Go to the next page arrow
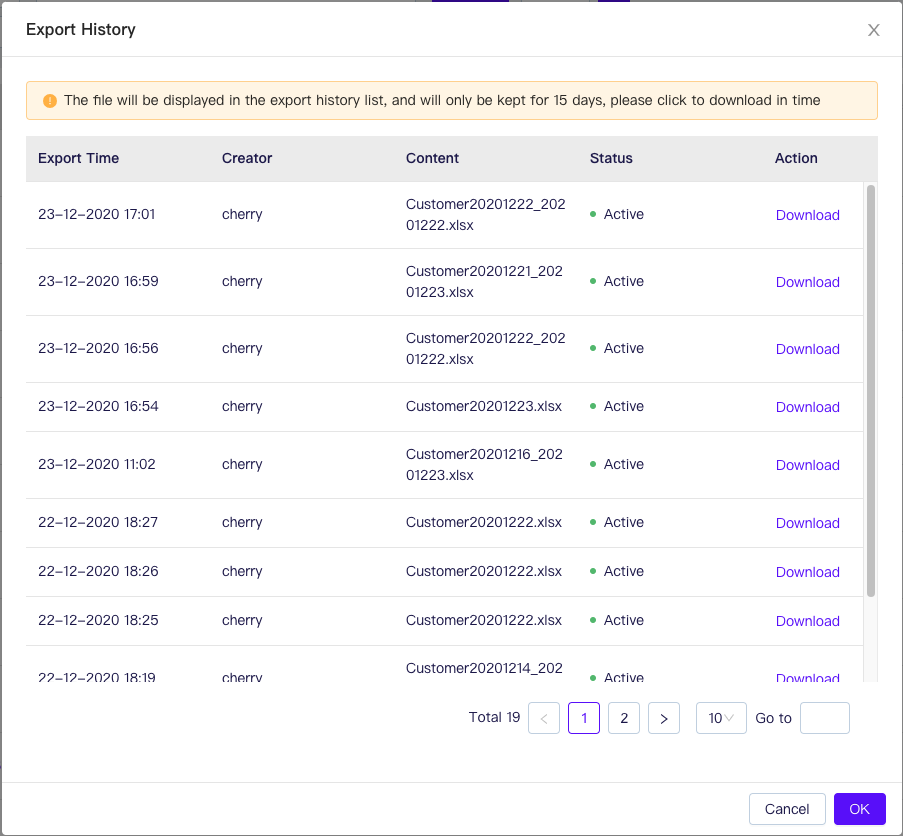 663,718
